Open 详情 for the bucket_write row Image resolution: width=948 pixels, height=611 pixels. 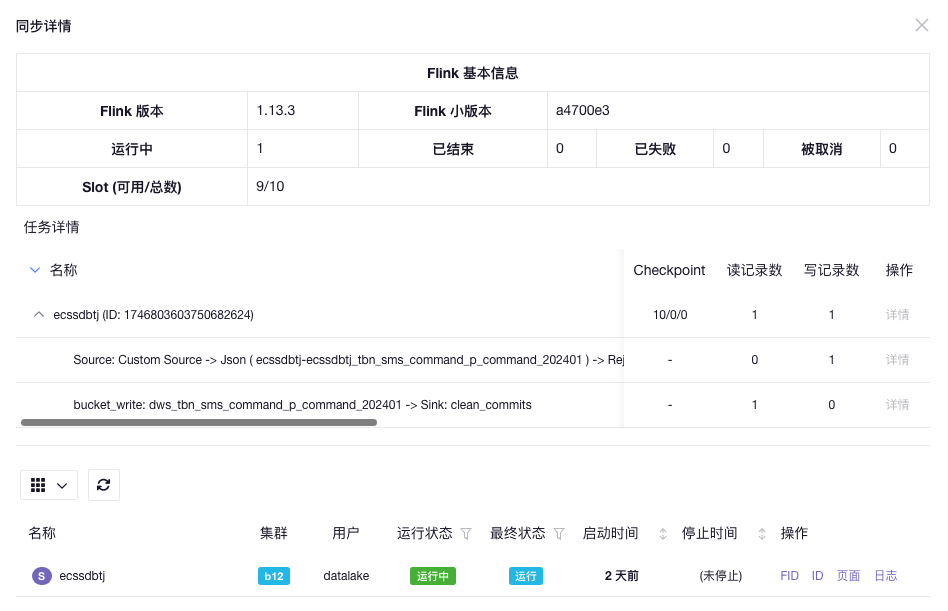pos(897,405)
